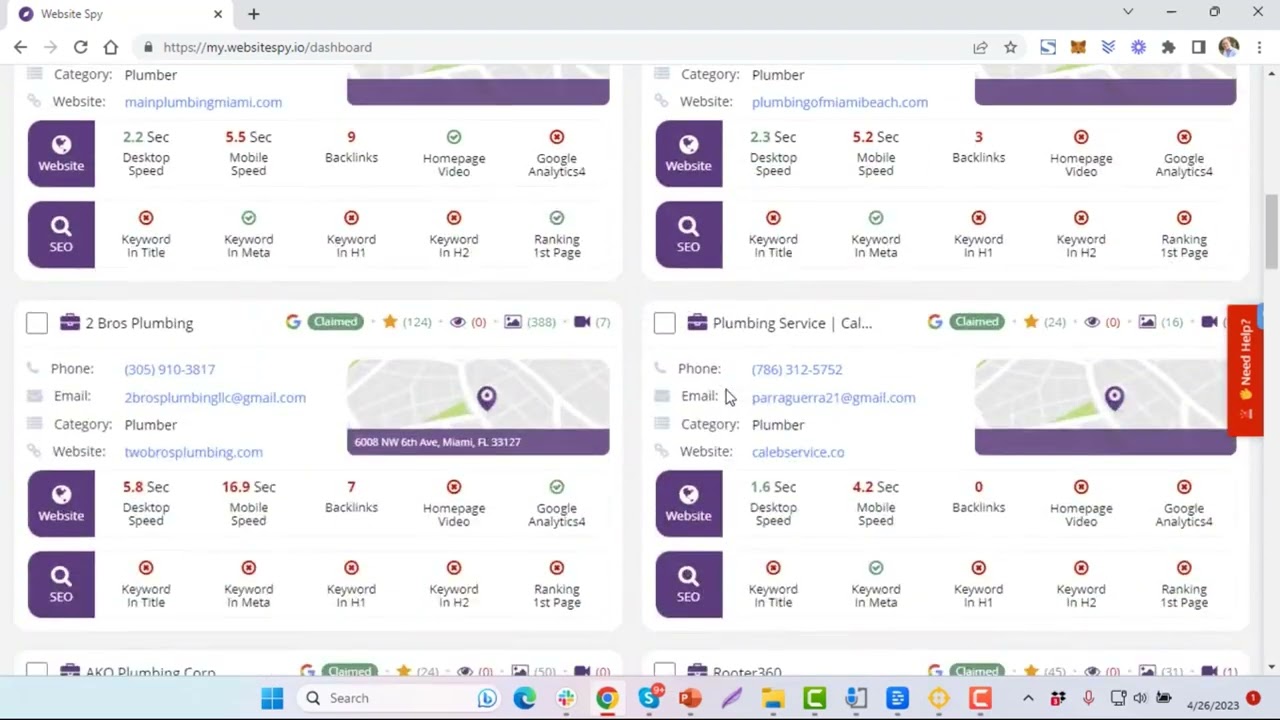The image size is (1280, 720).
Task: Click Ranking 1st Page check on mainplumbingmiami card
Action: point(557,218)
